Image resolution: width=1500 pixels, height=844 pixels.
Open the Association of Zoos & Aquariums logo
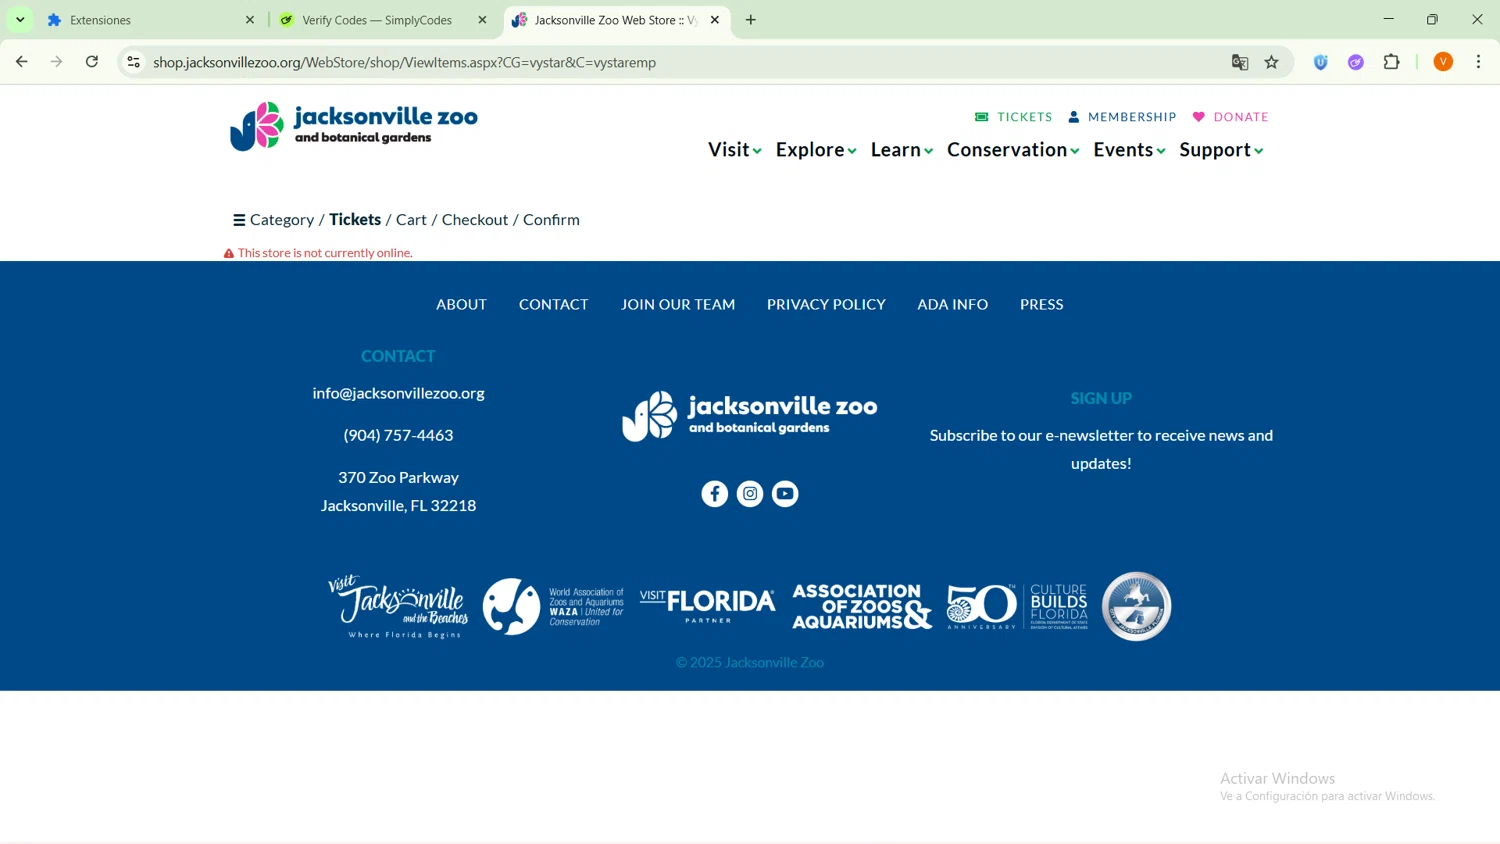862,606
